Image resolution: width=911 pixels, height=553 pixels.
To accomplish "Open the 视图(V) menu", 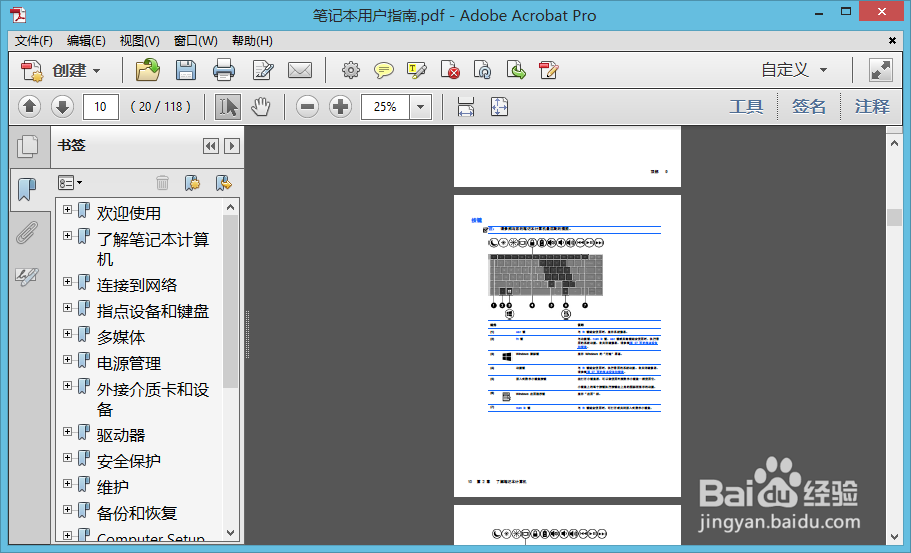I will coord(139,41).
